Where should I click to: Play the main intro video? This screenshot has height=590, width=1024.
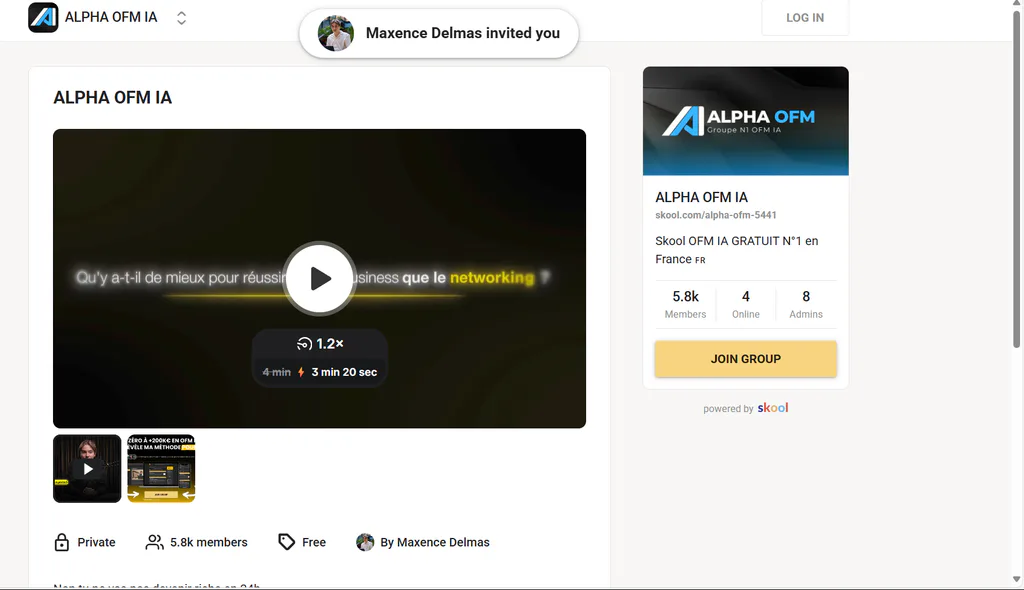click(x=319, y=278)
